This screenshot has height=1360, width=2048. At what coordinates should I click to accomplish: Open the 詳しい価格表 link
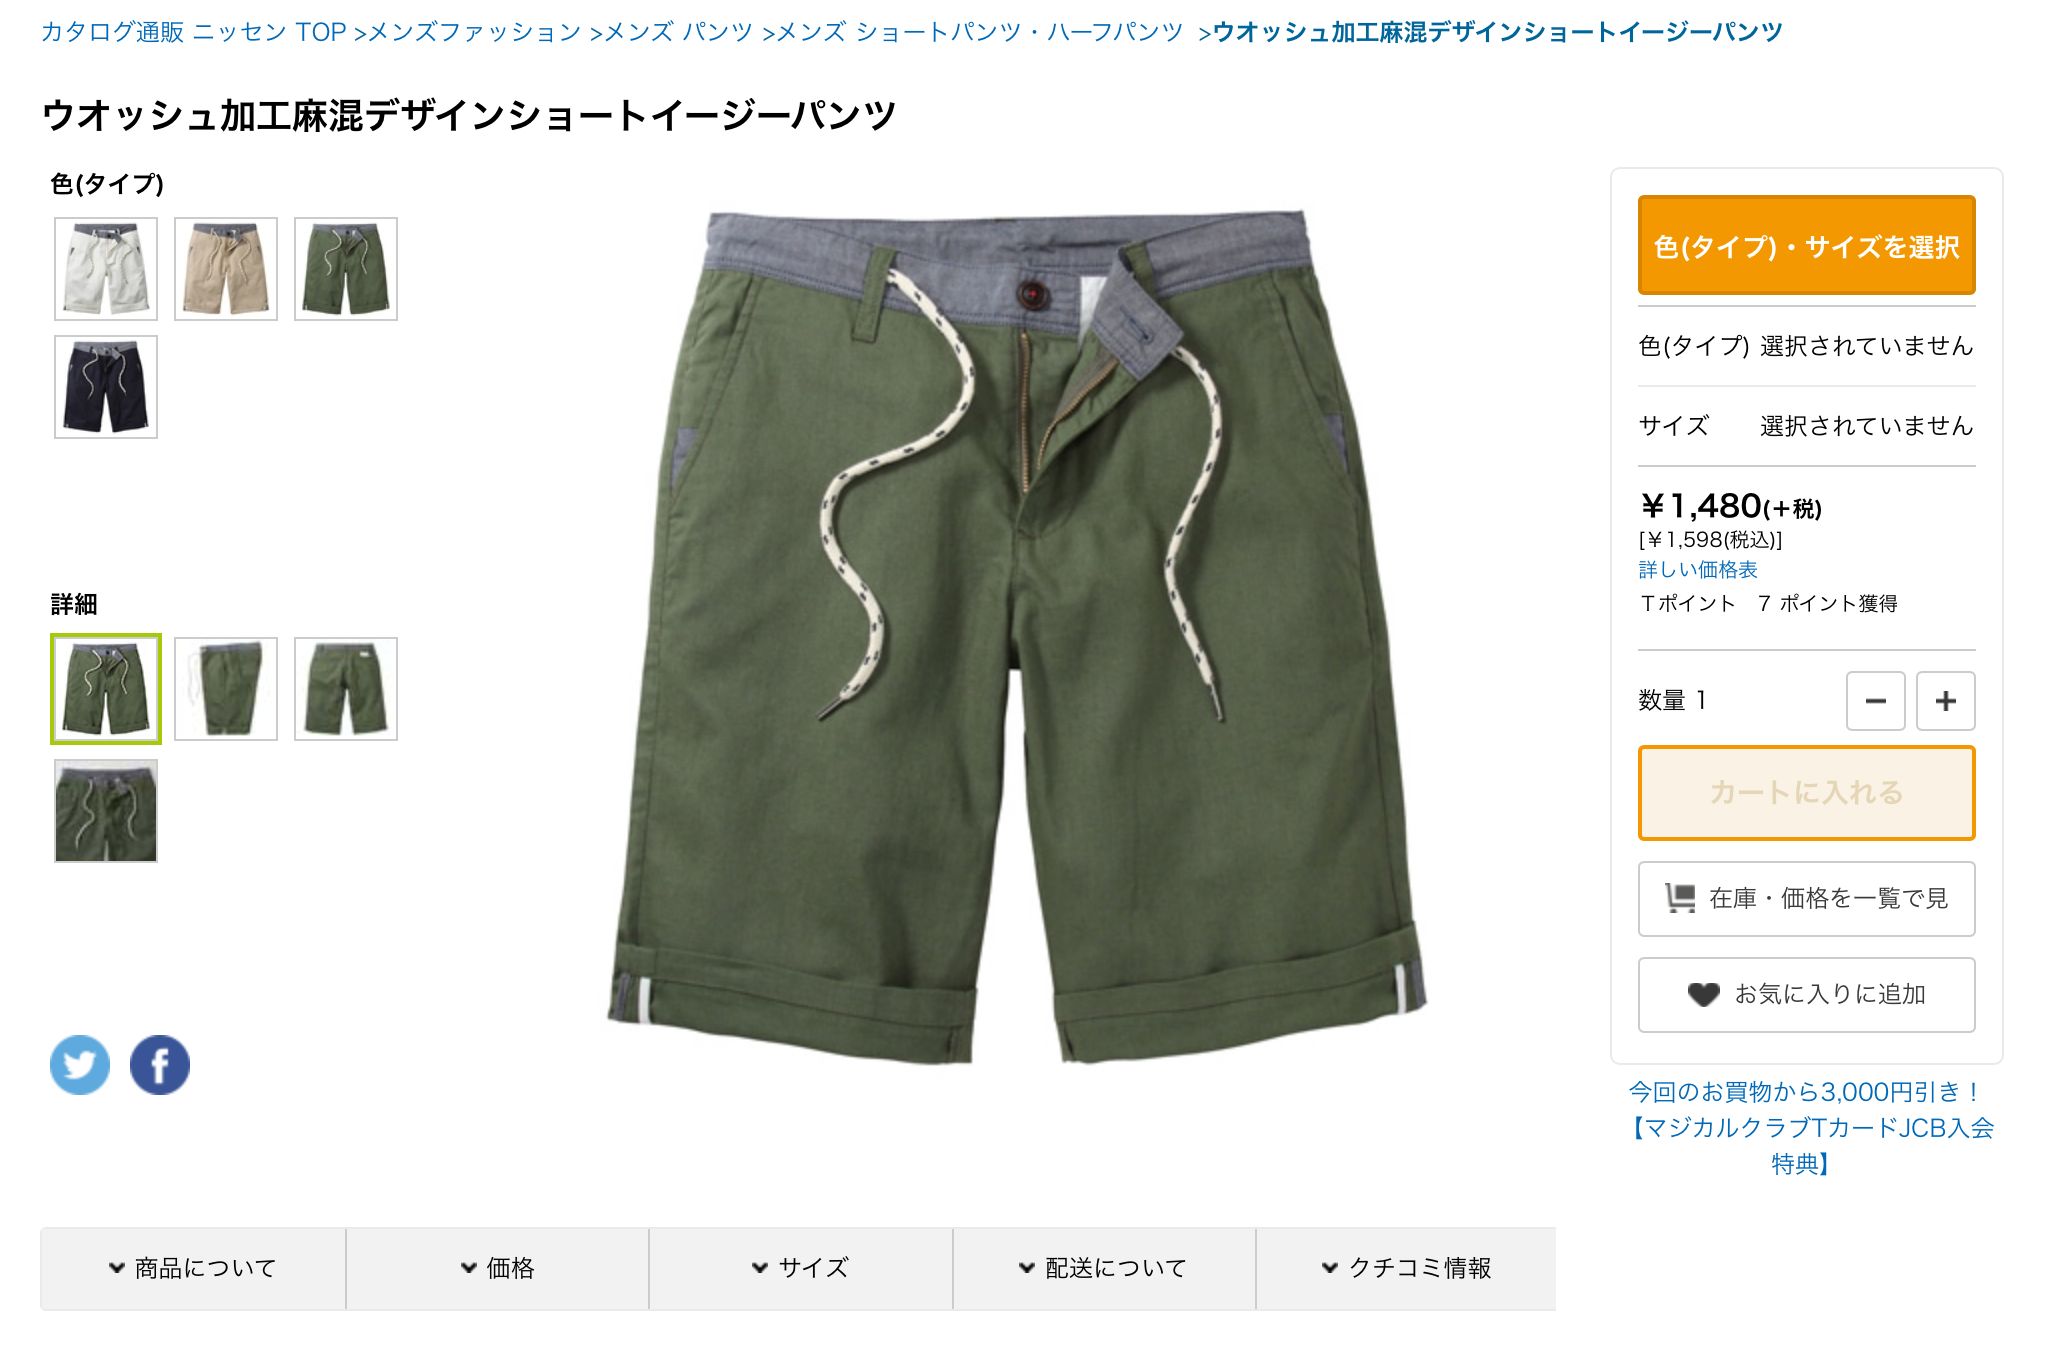click(1698, 570)
